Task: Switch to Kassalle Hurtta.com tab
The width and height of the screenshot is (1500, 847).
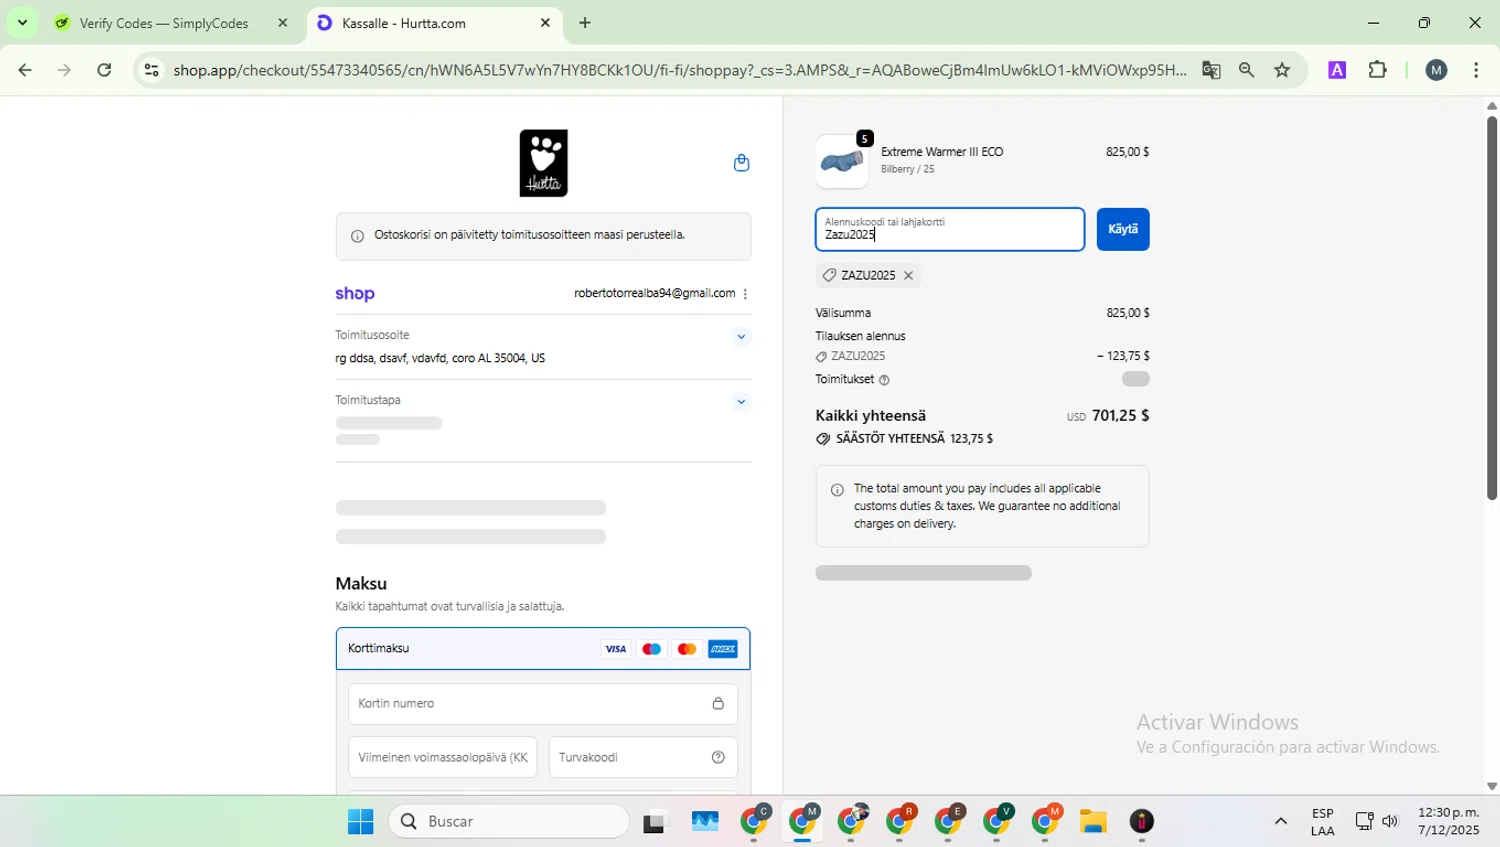Action: point(433,23)
